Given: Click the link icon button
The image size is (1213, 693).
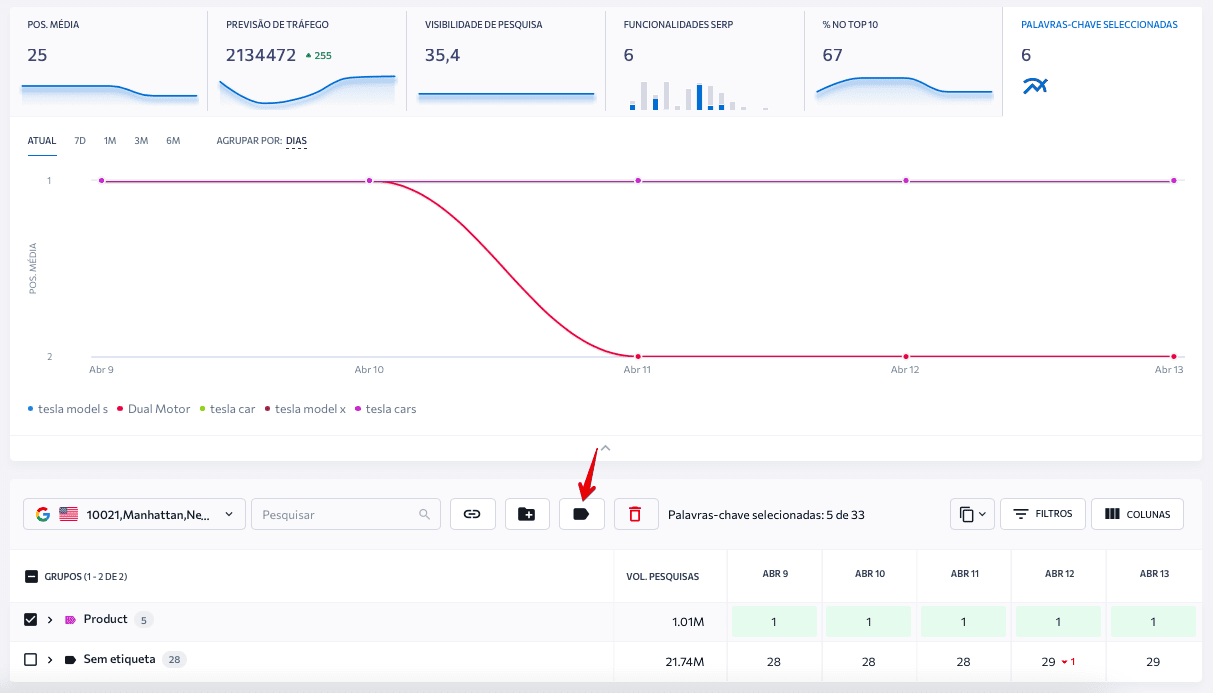Looking at the screenshot, I should (x=472, y=514).
